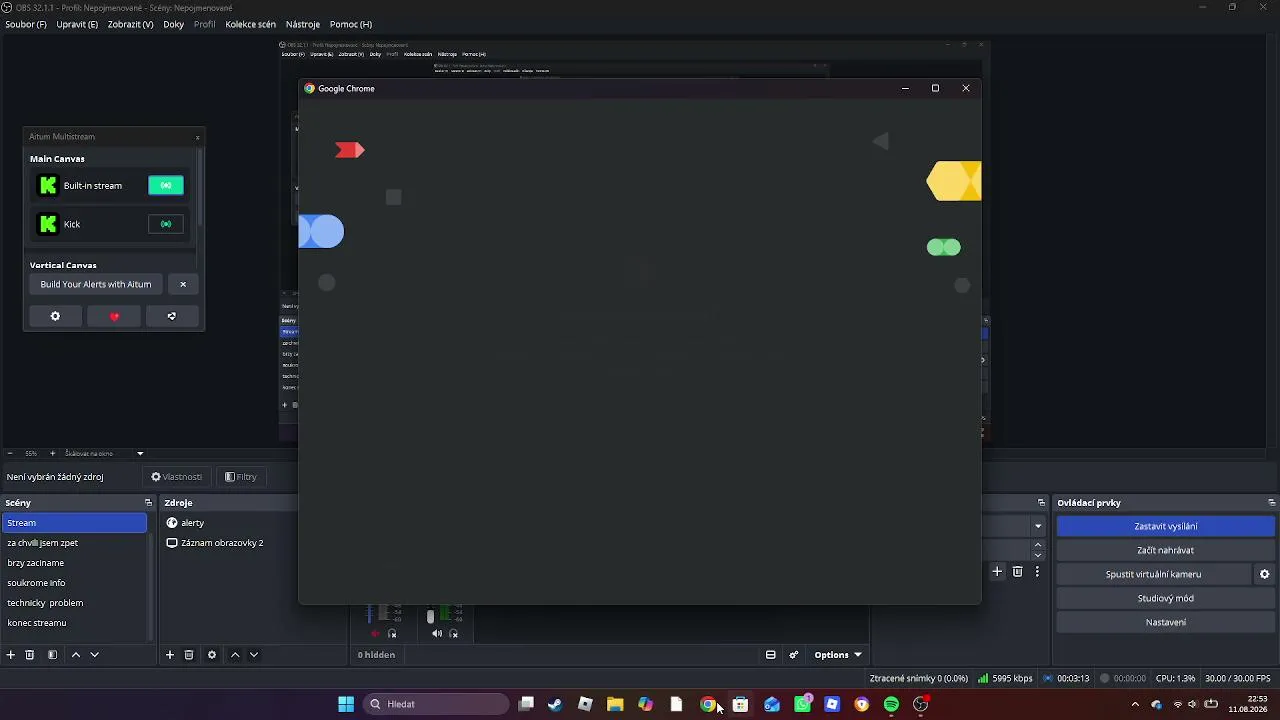
Task: Click the refresh icon in Aitum panel
Action: 172,316
